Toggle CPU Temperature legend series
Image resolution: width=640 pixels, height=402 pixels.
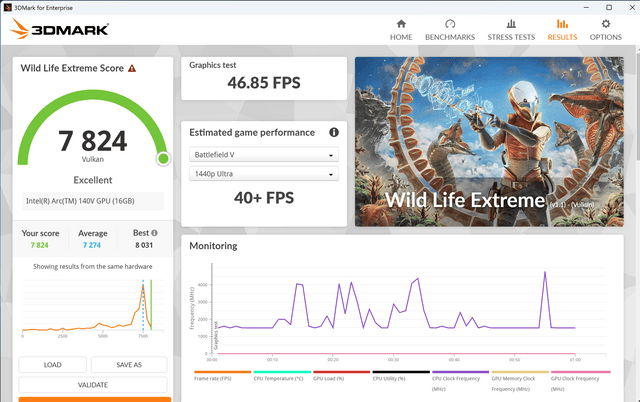point(282,376)
